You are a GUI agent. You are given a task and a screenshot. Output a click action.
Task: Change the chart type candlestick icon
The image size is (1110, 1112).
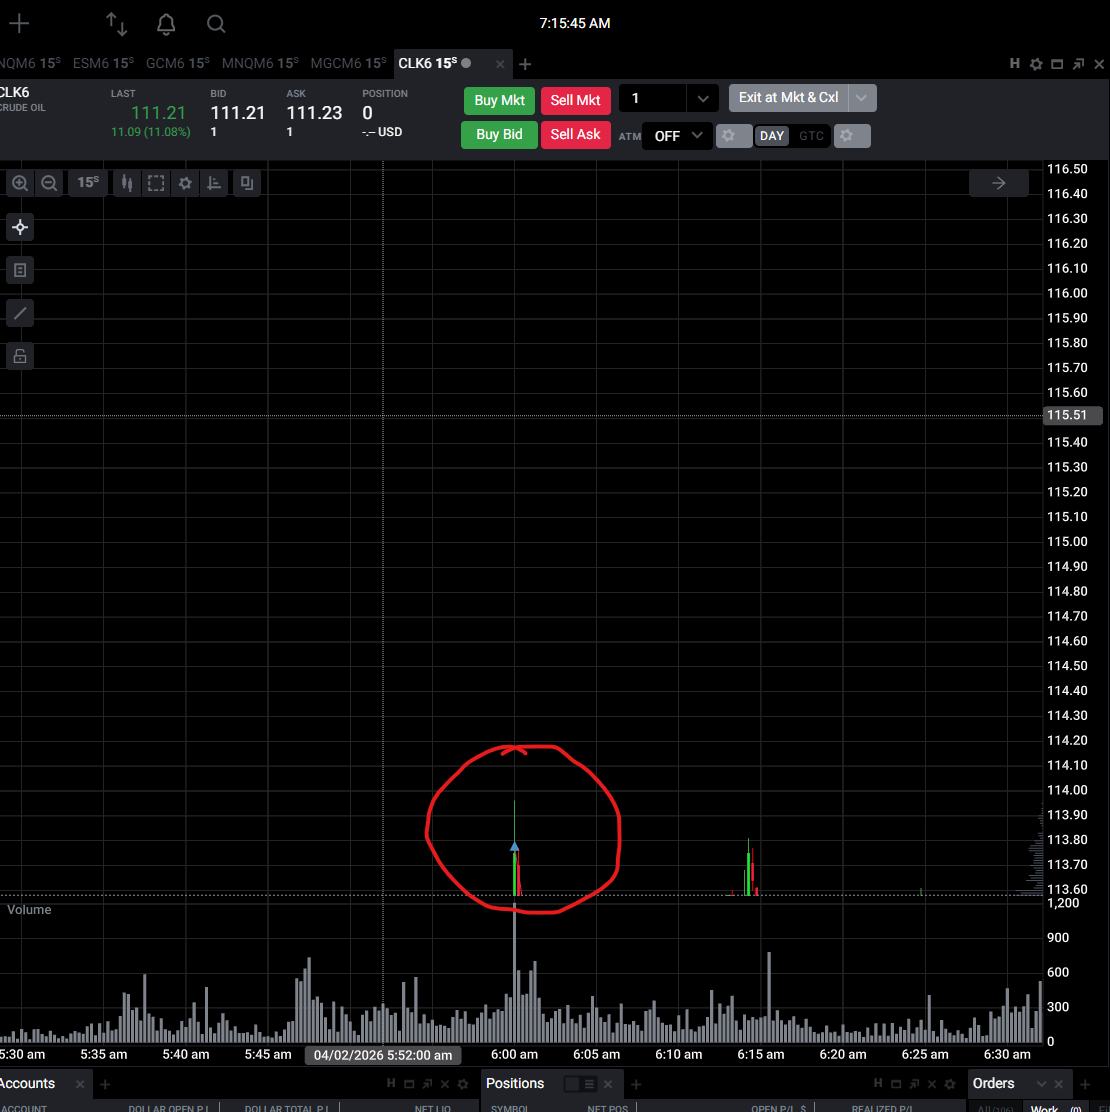click(127, 183)
